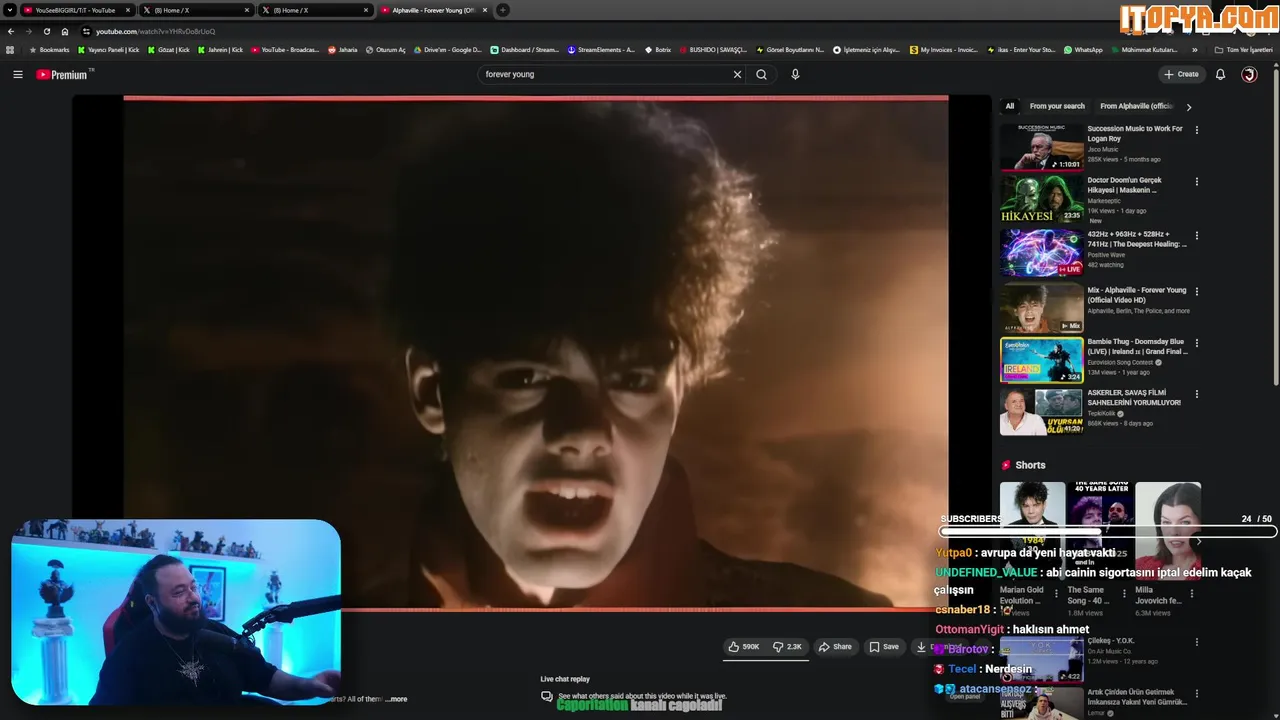Dislike the video with thumbs down 2.3K
The width and height of the screenshot is (1280, 720).
pos(787,647)
